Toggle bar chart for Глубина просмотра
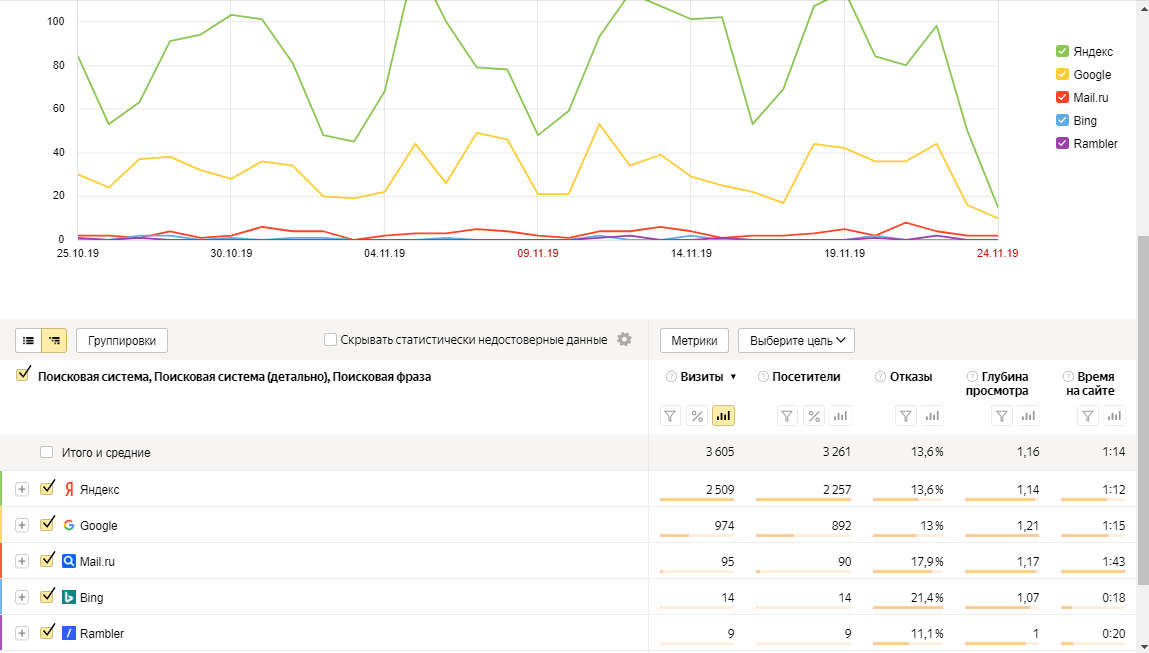 click(x=1029, y=416)
